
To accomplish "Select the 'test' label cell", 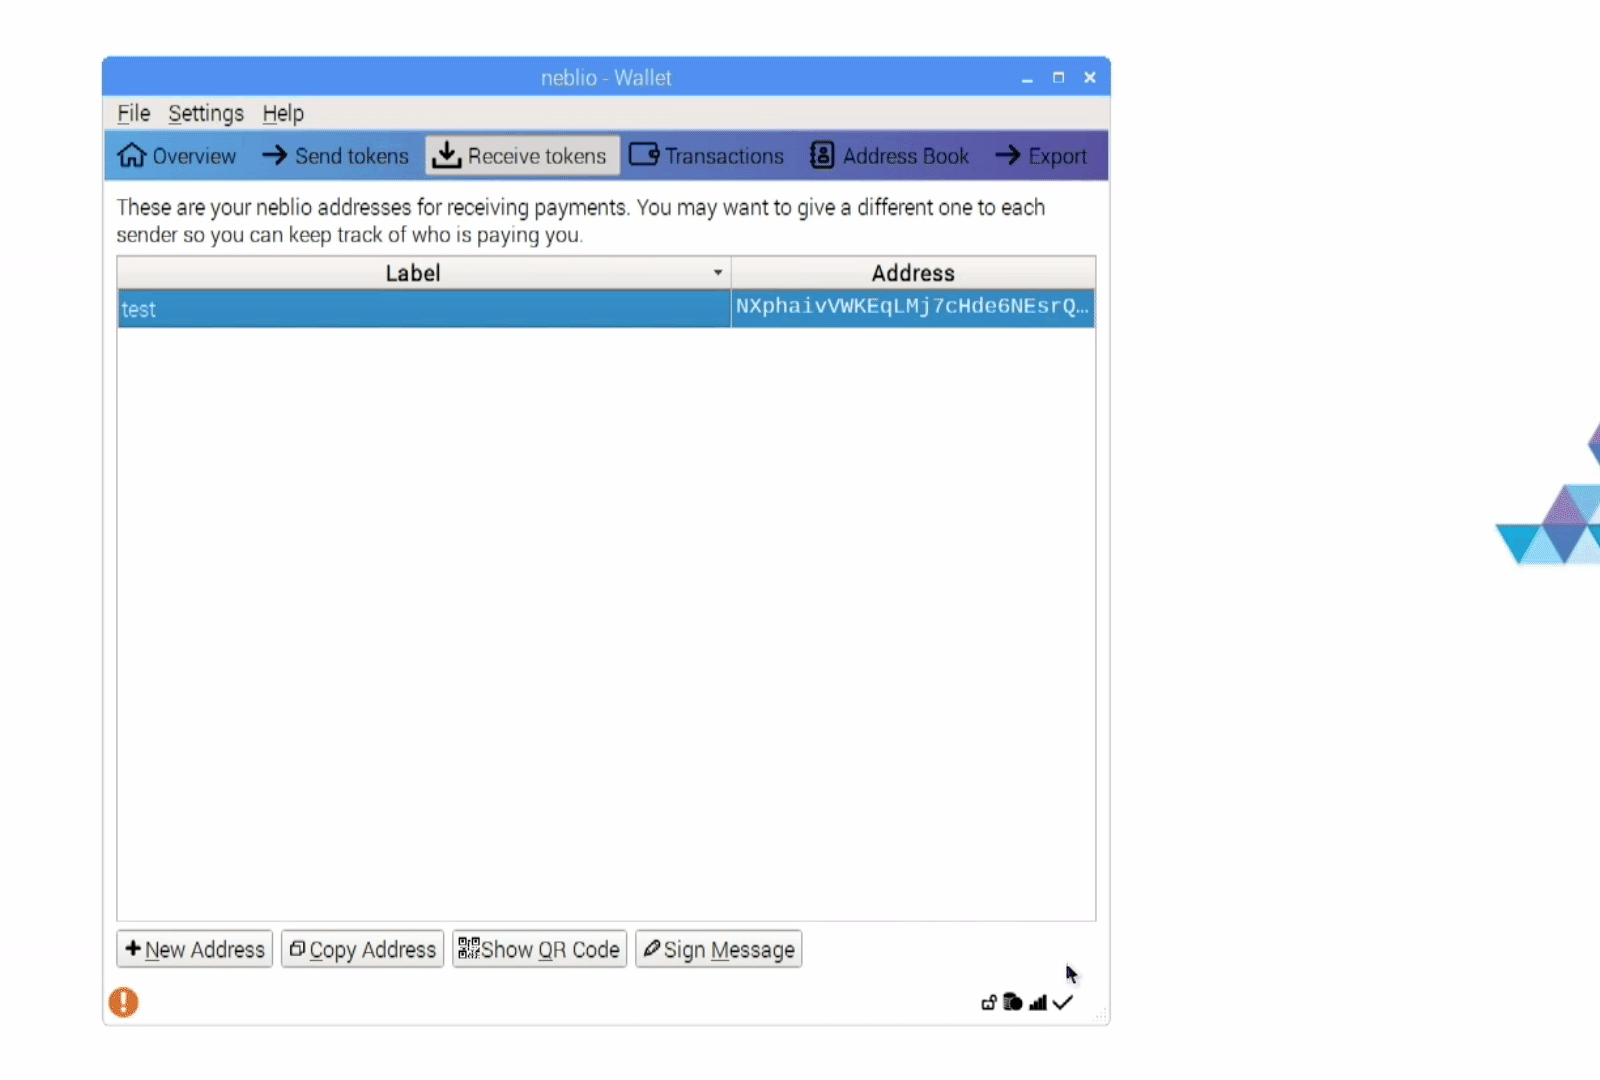I will 424,309.
